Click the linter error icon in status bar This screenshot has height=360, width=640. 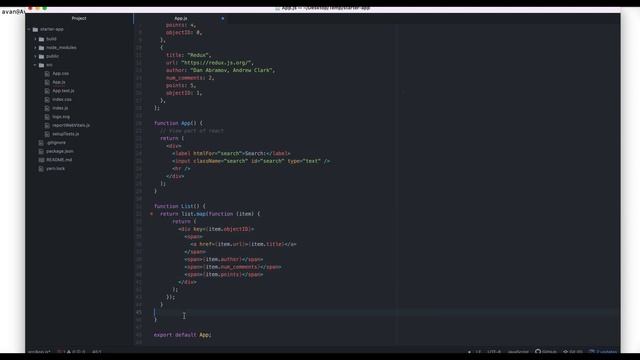click(x=60, y=351)
